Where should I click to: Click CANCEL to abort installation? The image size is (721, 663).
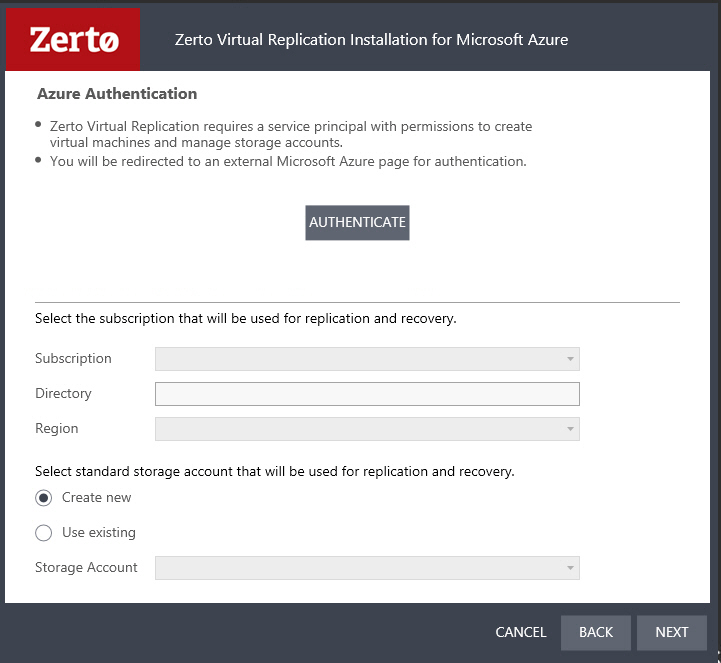pyautogui.click(x=521, y=632)
